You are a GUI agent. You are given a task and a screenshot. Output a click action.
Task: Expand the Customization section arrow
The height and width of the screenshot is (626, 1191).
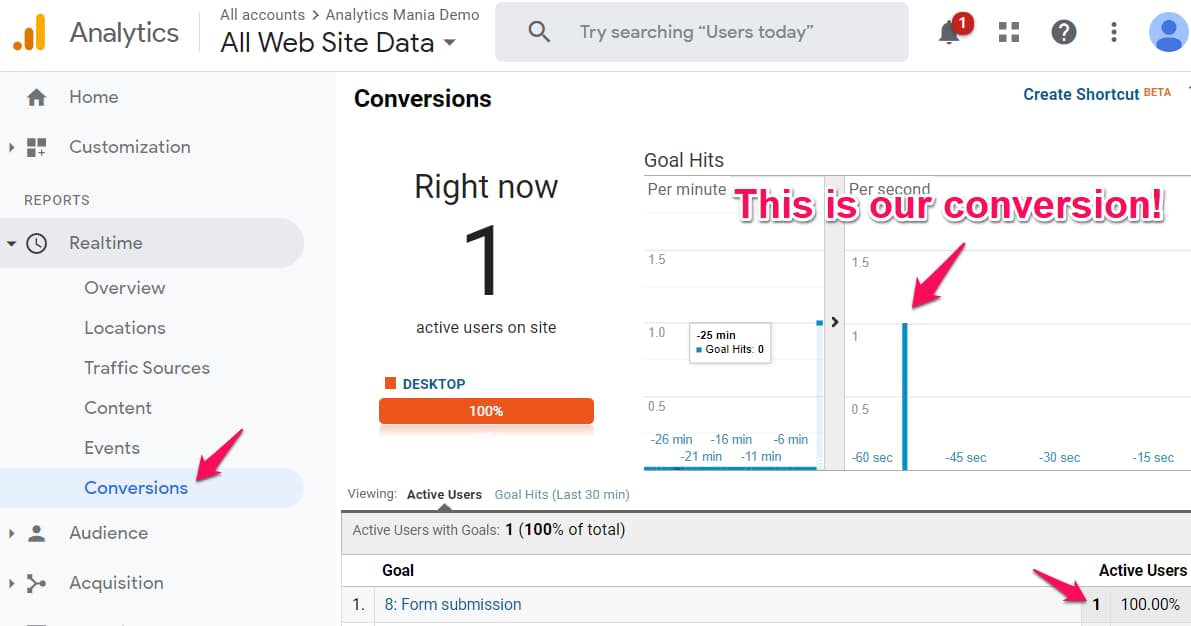11,147
